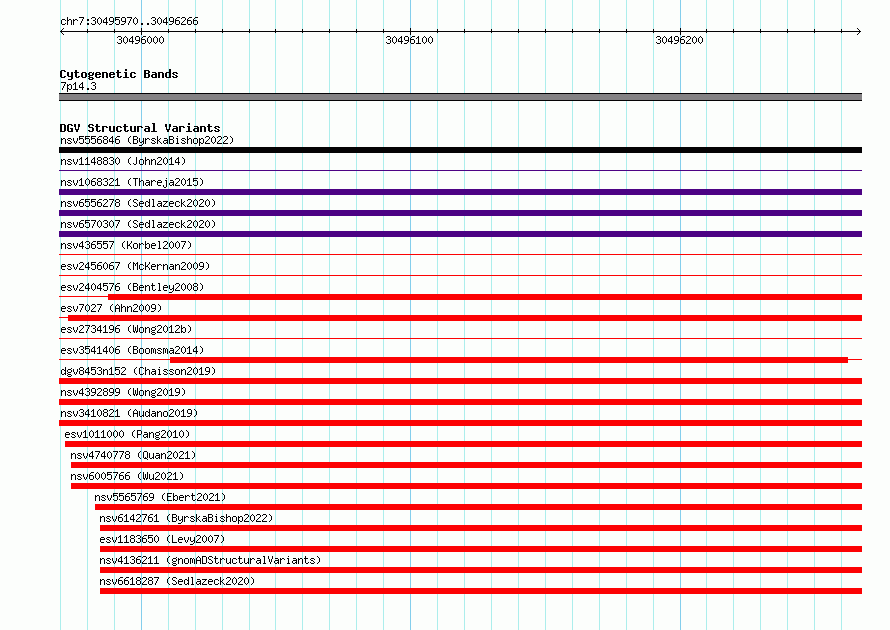
Task: Click the red bar for nsv5565769 (Ebert2021)
Action: [x=478, y=507]
